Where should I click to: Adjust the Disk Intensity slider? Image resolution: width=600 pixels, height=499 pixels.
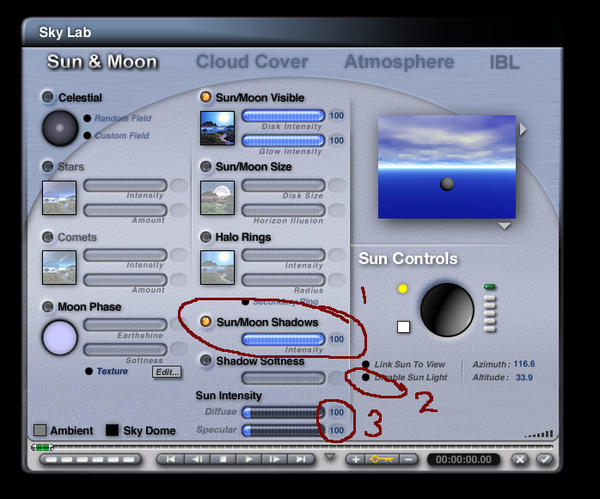(284, 116)
